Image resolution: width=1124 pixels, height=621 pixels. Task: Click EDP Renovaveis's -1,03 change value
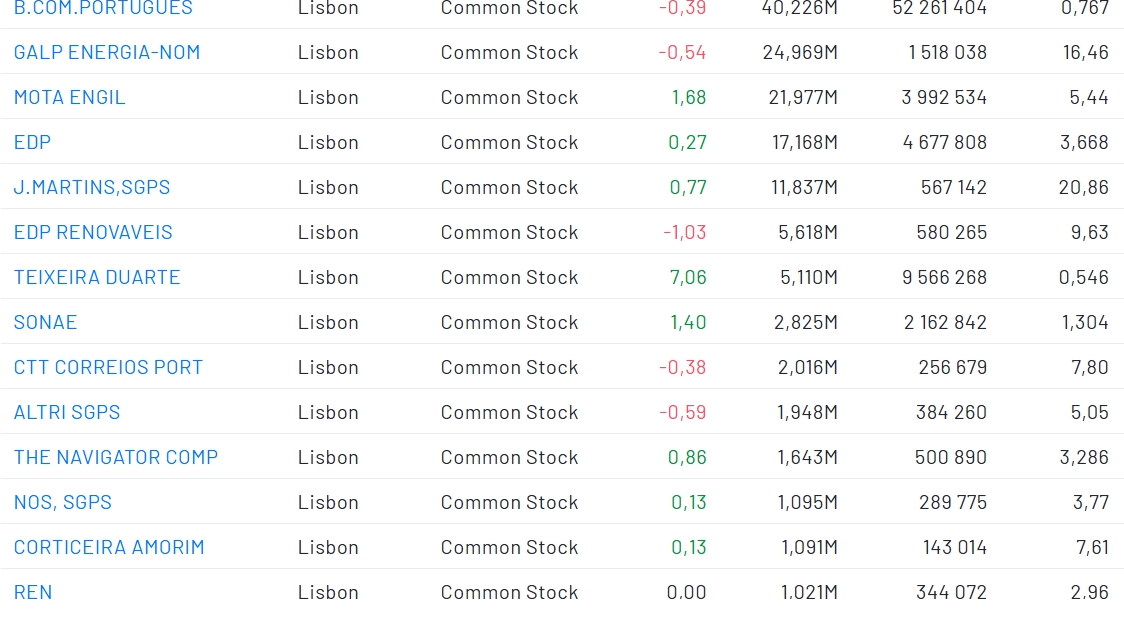point(684,232)
